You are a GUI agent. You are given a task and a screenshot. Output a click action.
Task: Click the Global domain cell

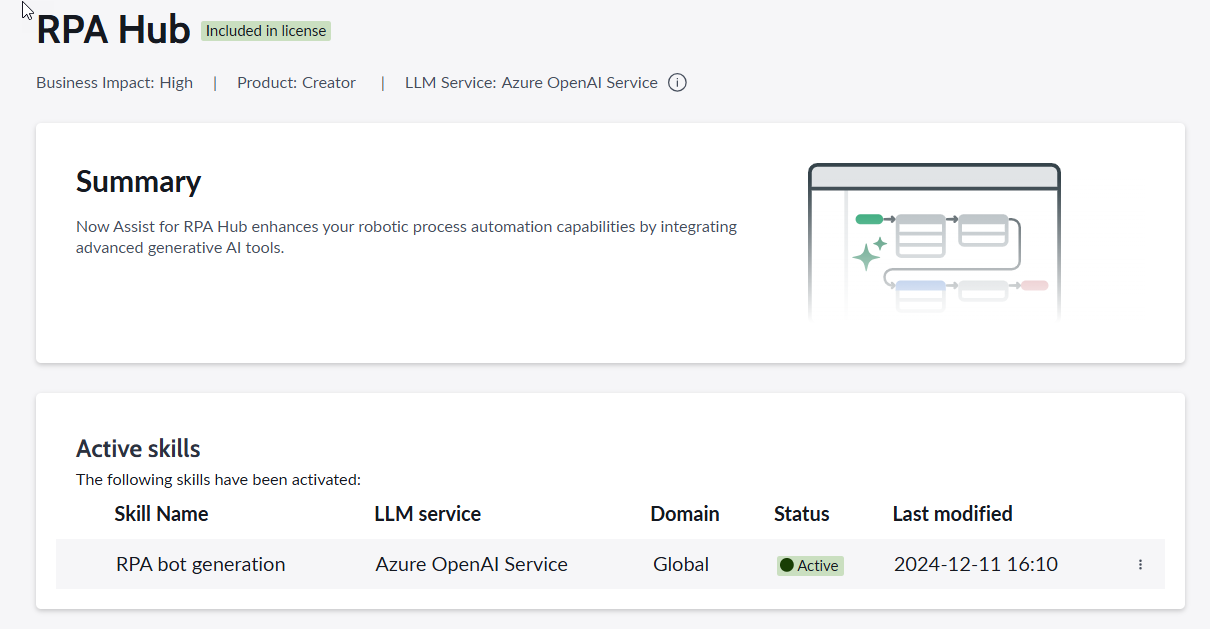(x=681, y=565)
